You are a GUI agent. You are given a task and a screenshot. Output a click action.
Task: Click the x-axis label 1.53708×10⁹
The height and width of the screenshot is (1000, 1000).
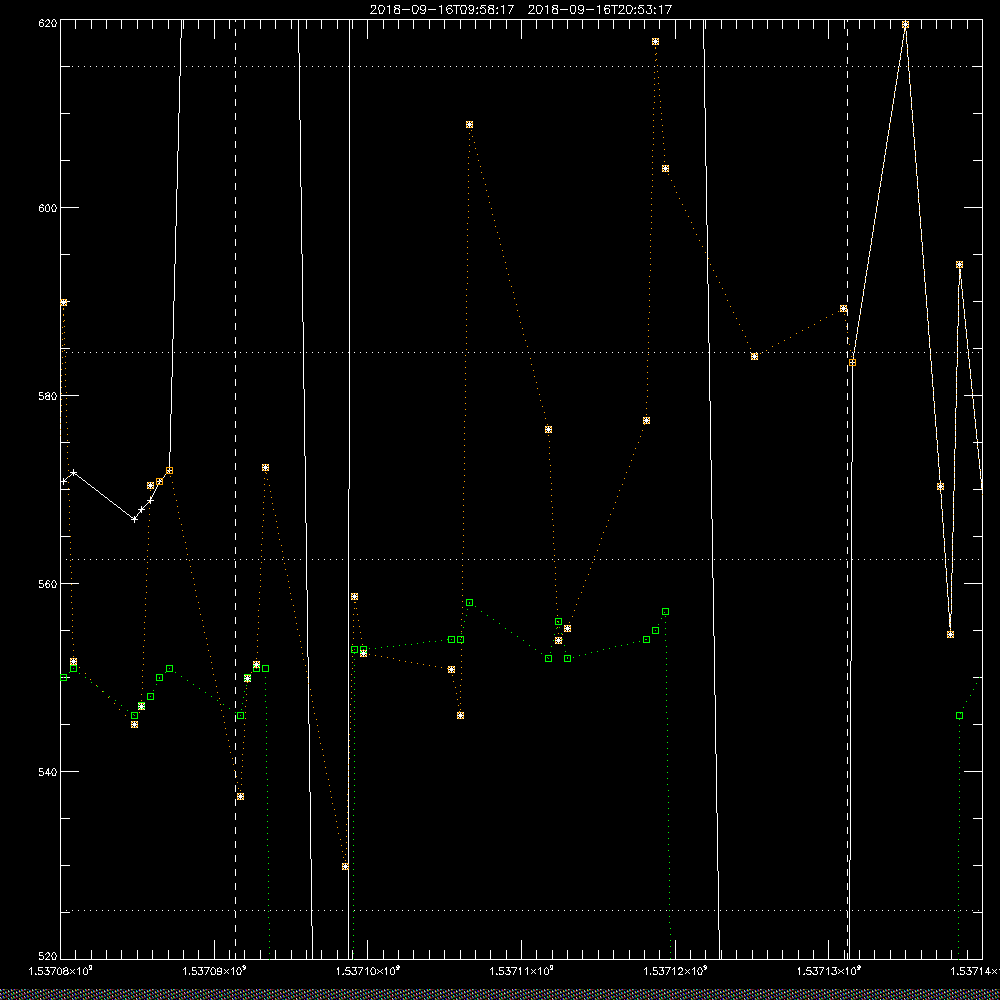click(61, 971)
